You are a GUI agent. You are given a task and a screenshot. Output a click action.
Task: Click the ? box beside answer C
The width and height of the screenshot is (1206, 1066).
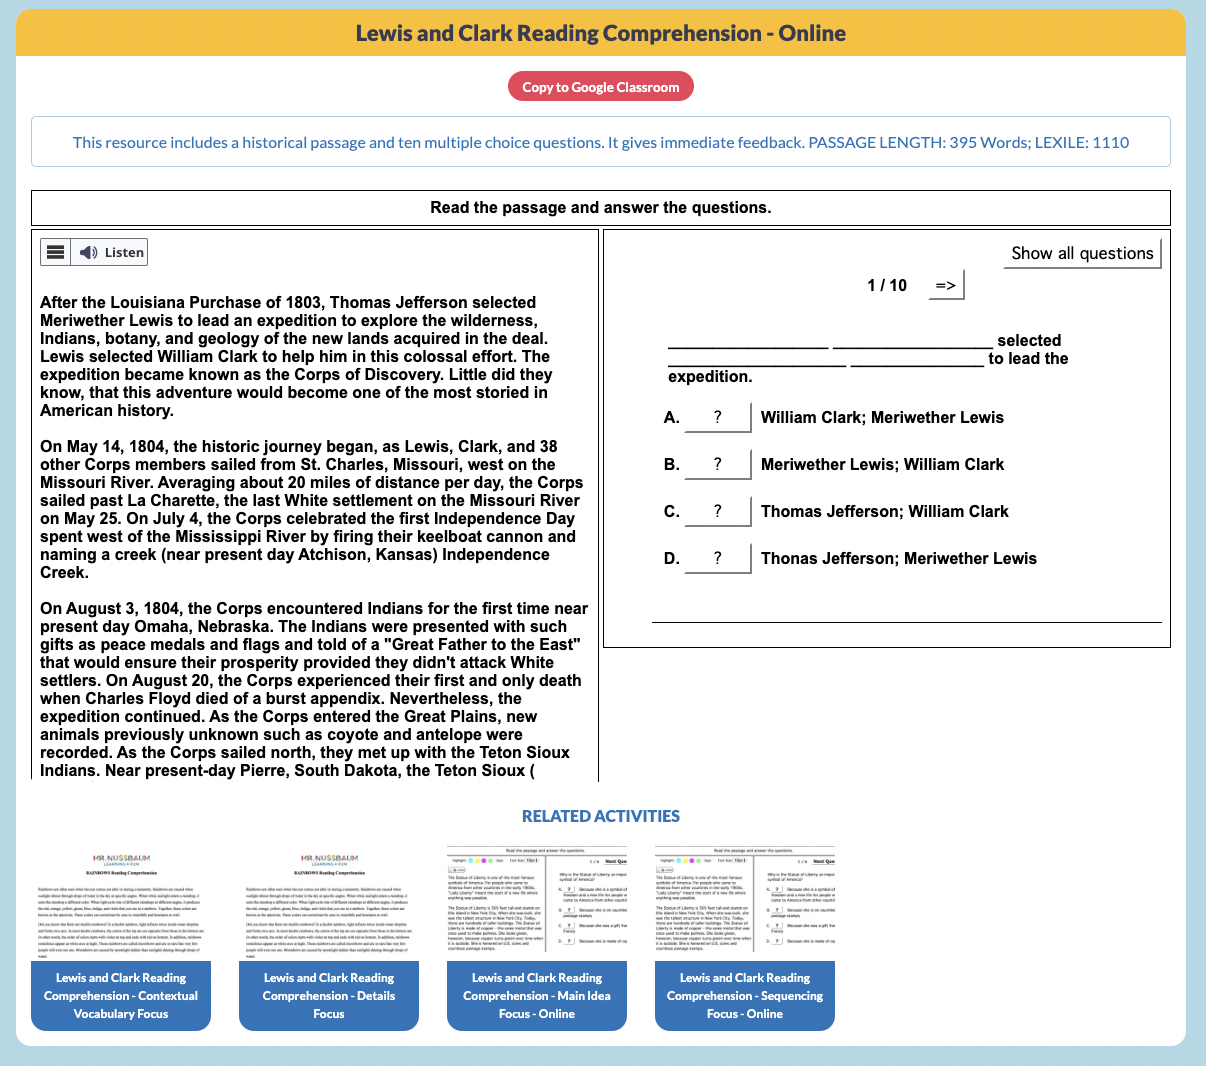coord(717,511)
